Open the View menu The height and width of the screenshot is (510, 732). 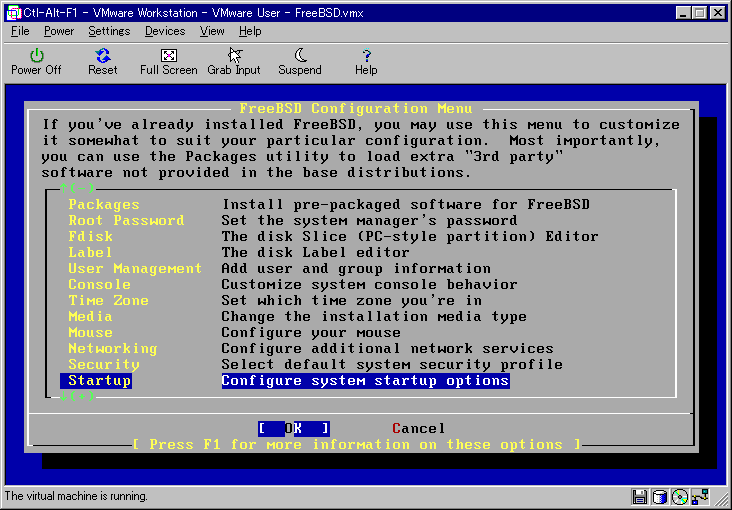pos(212,31)
